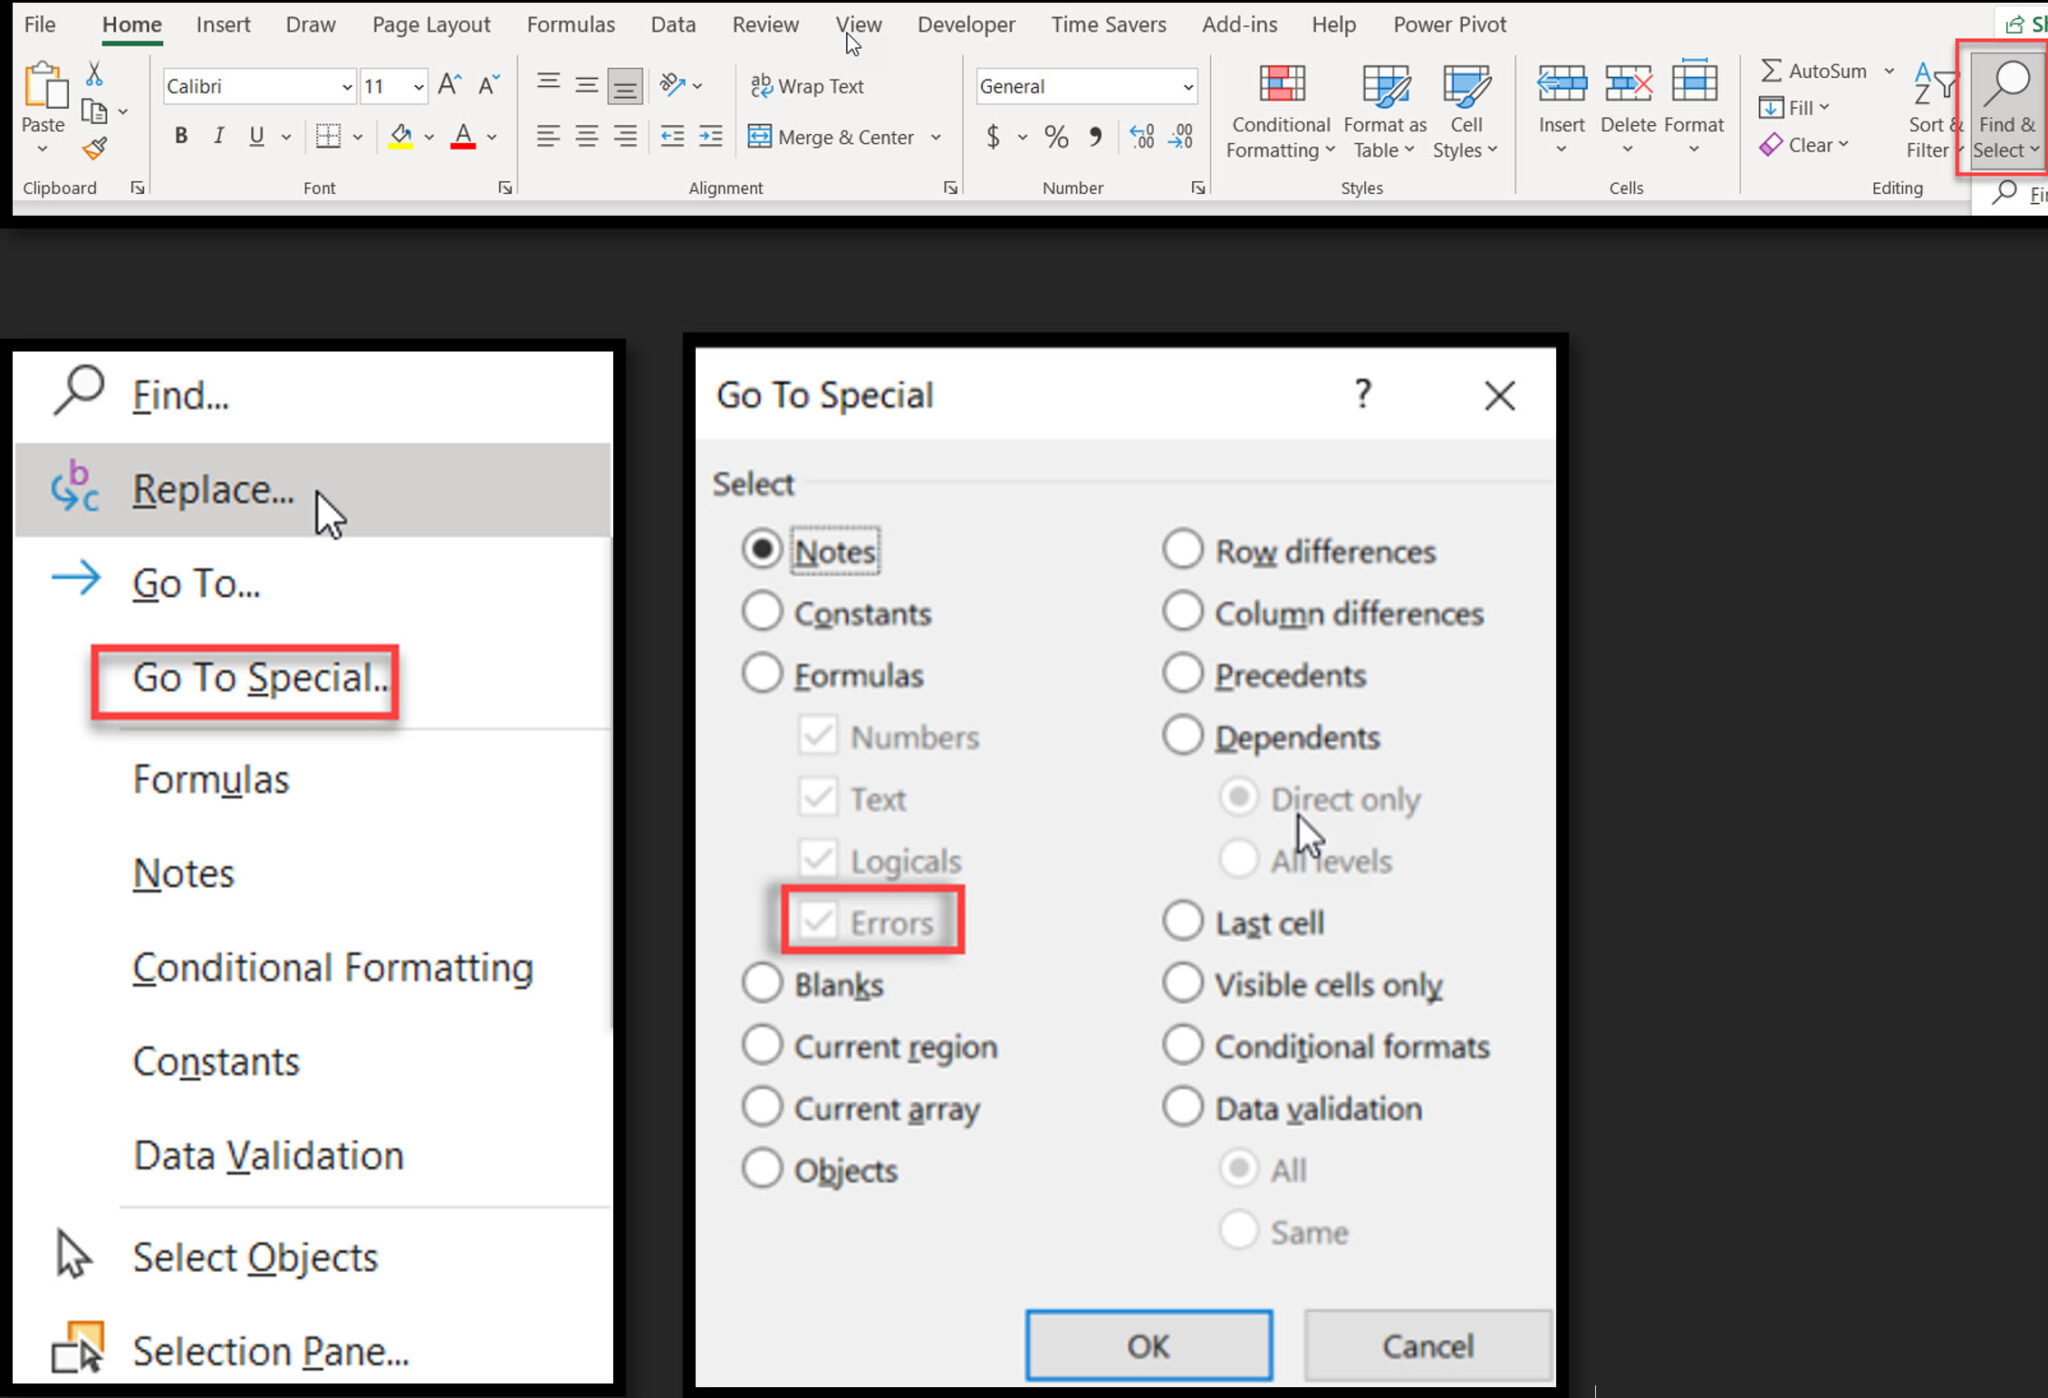Screen dimensions: 2048x1398
Task: Open the Alignment dialog launcher
Action: [x=949, y=187]
